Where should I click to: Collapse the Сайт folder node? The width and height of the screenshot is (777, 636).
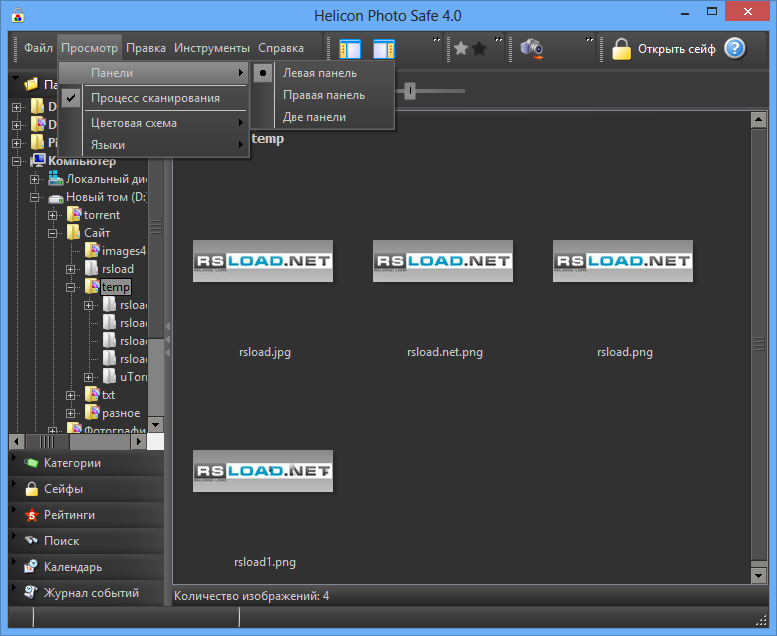click(52, 233)
